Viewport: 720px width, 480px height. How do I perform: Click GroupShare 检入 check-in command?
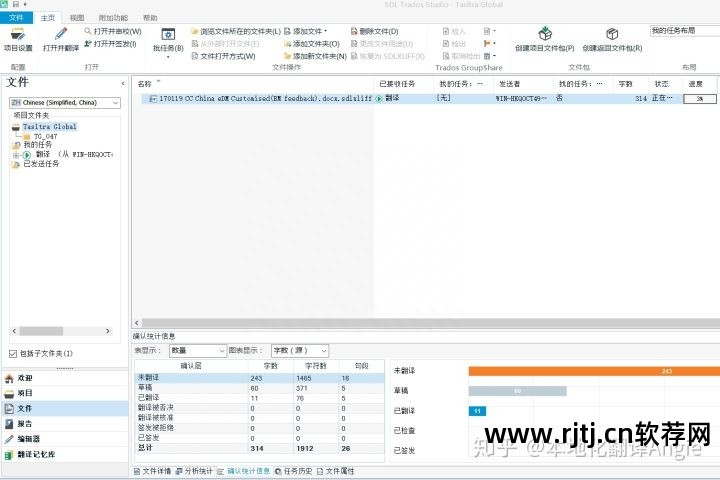point(454,31)
